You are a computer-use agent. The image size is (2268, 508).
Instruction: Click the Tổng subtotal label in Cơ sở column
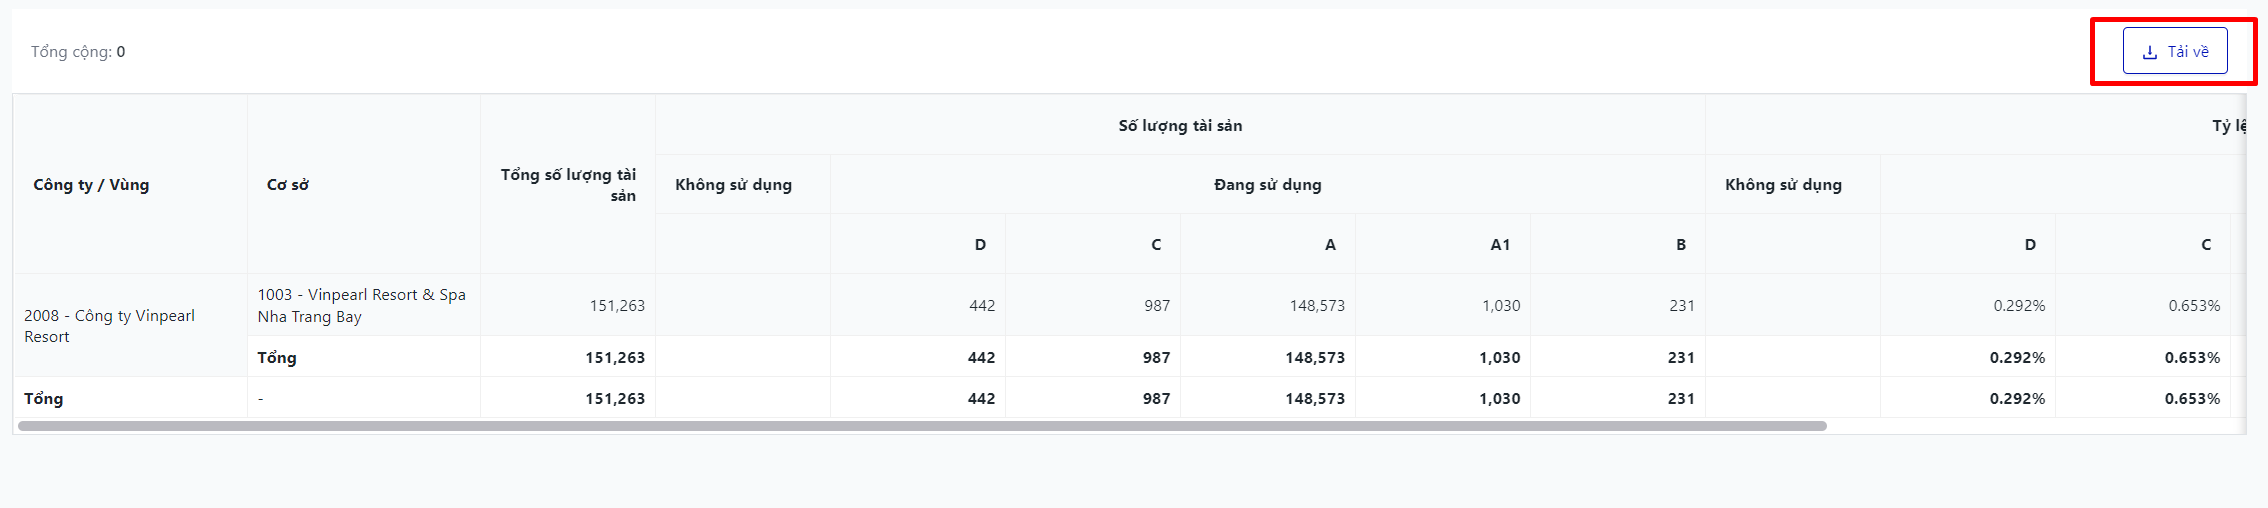(x=277, y=358)
